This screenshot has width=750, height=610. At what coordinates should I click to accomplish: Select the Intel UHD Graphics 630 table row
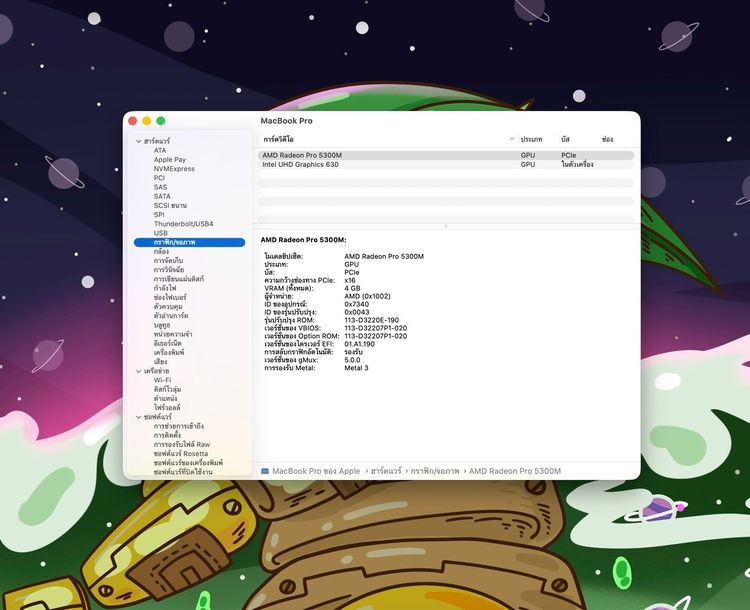pos(446,164)
